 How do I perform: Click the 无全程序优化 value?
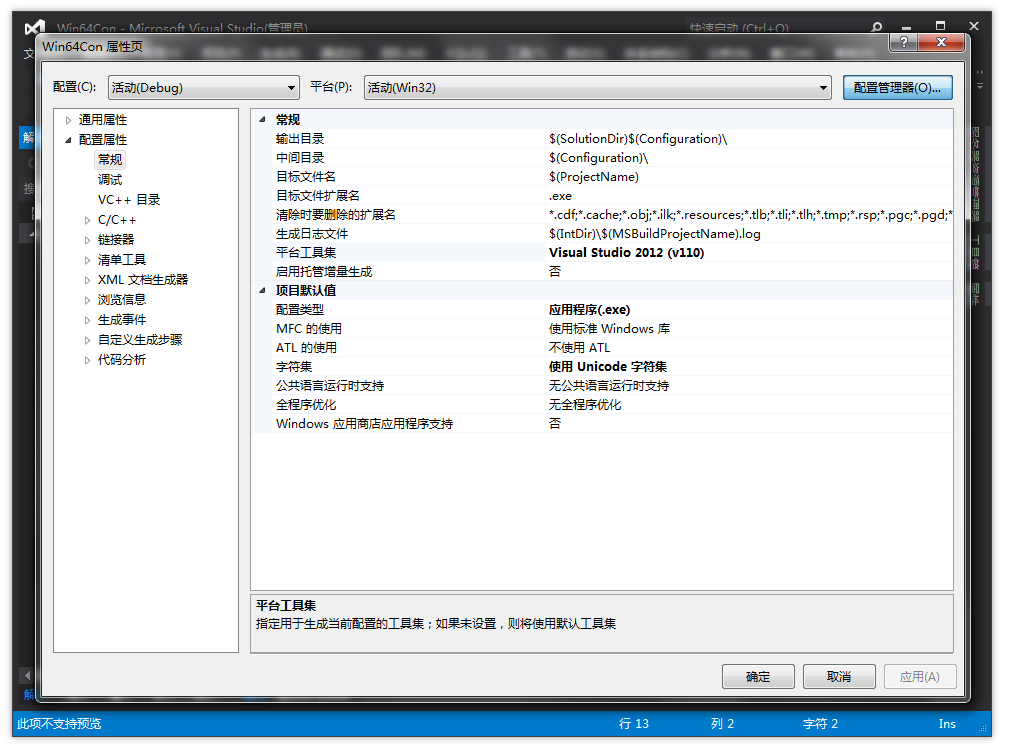coord(584,405)
